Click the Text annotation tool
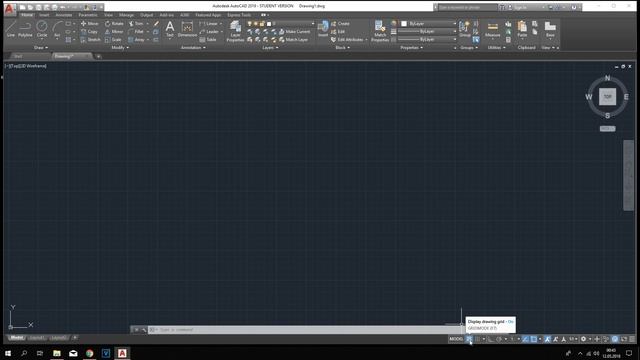Image resolution: width=640 pixels, height=360 pixels. (170, 29)
